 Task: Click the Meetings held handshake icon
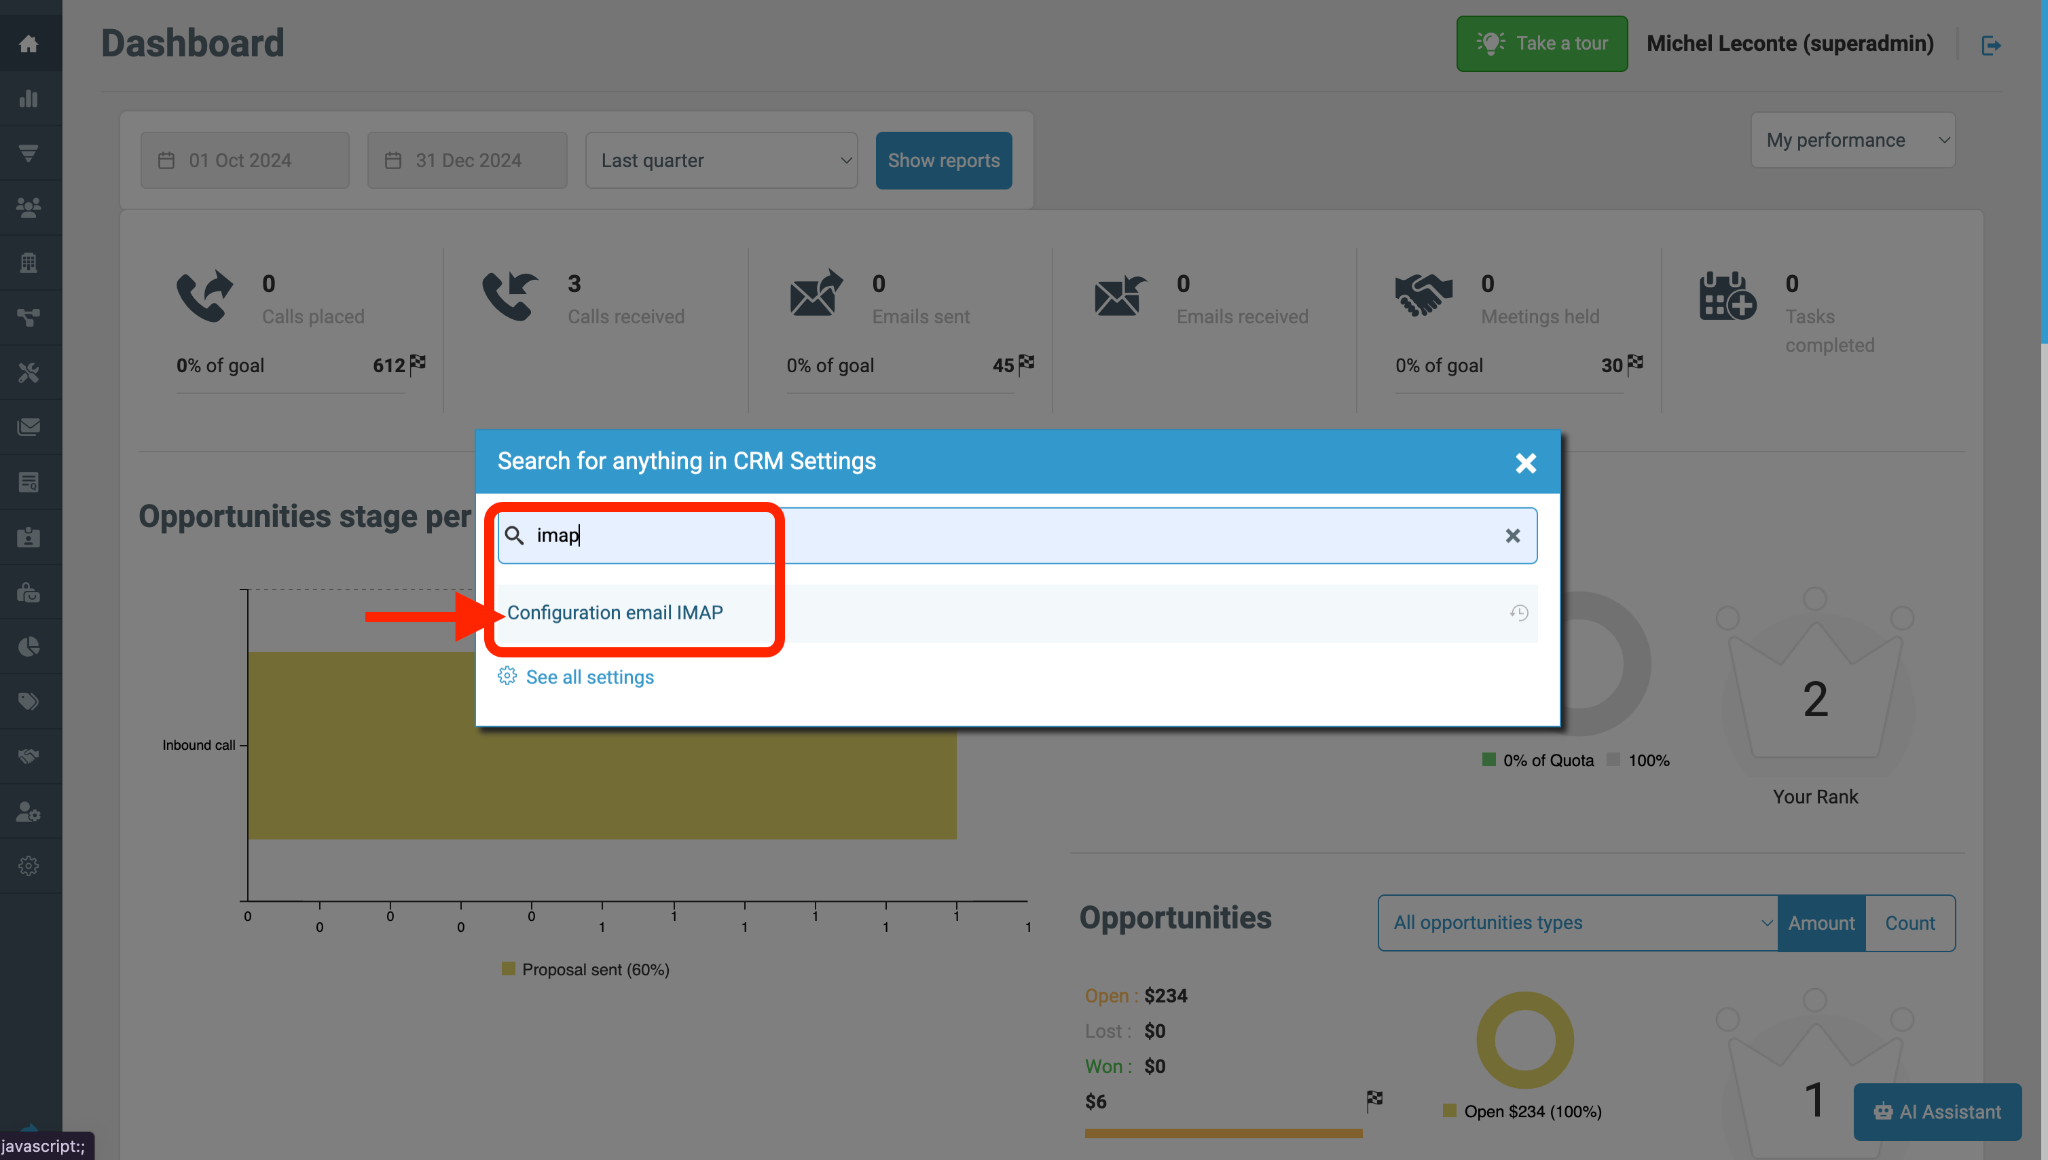1423,296
